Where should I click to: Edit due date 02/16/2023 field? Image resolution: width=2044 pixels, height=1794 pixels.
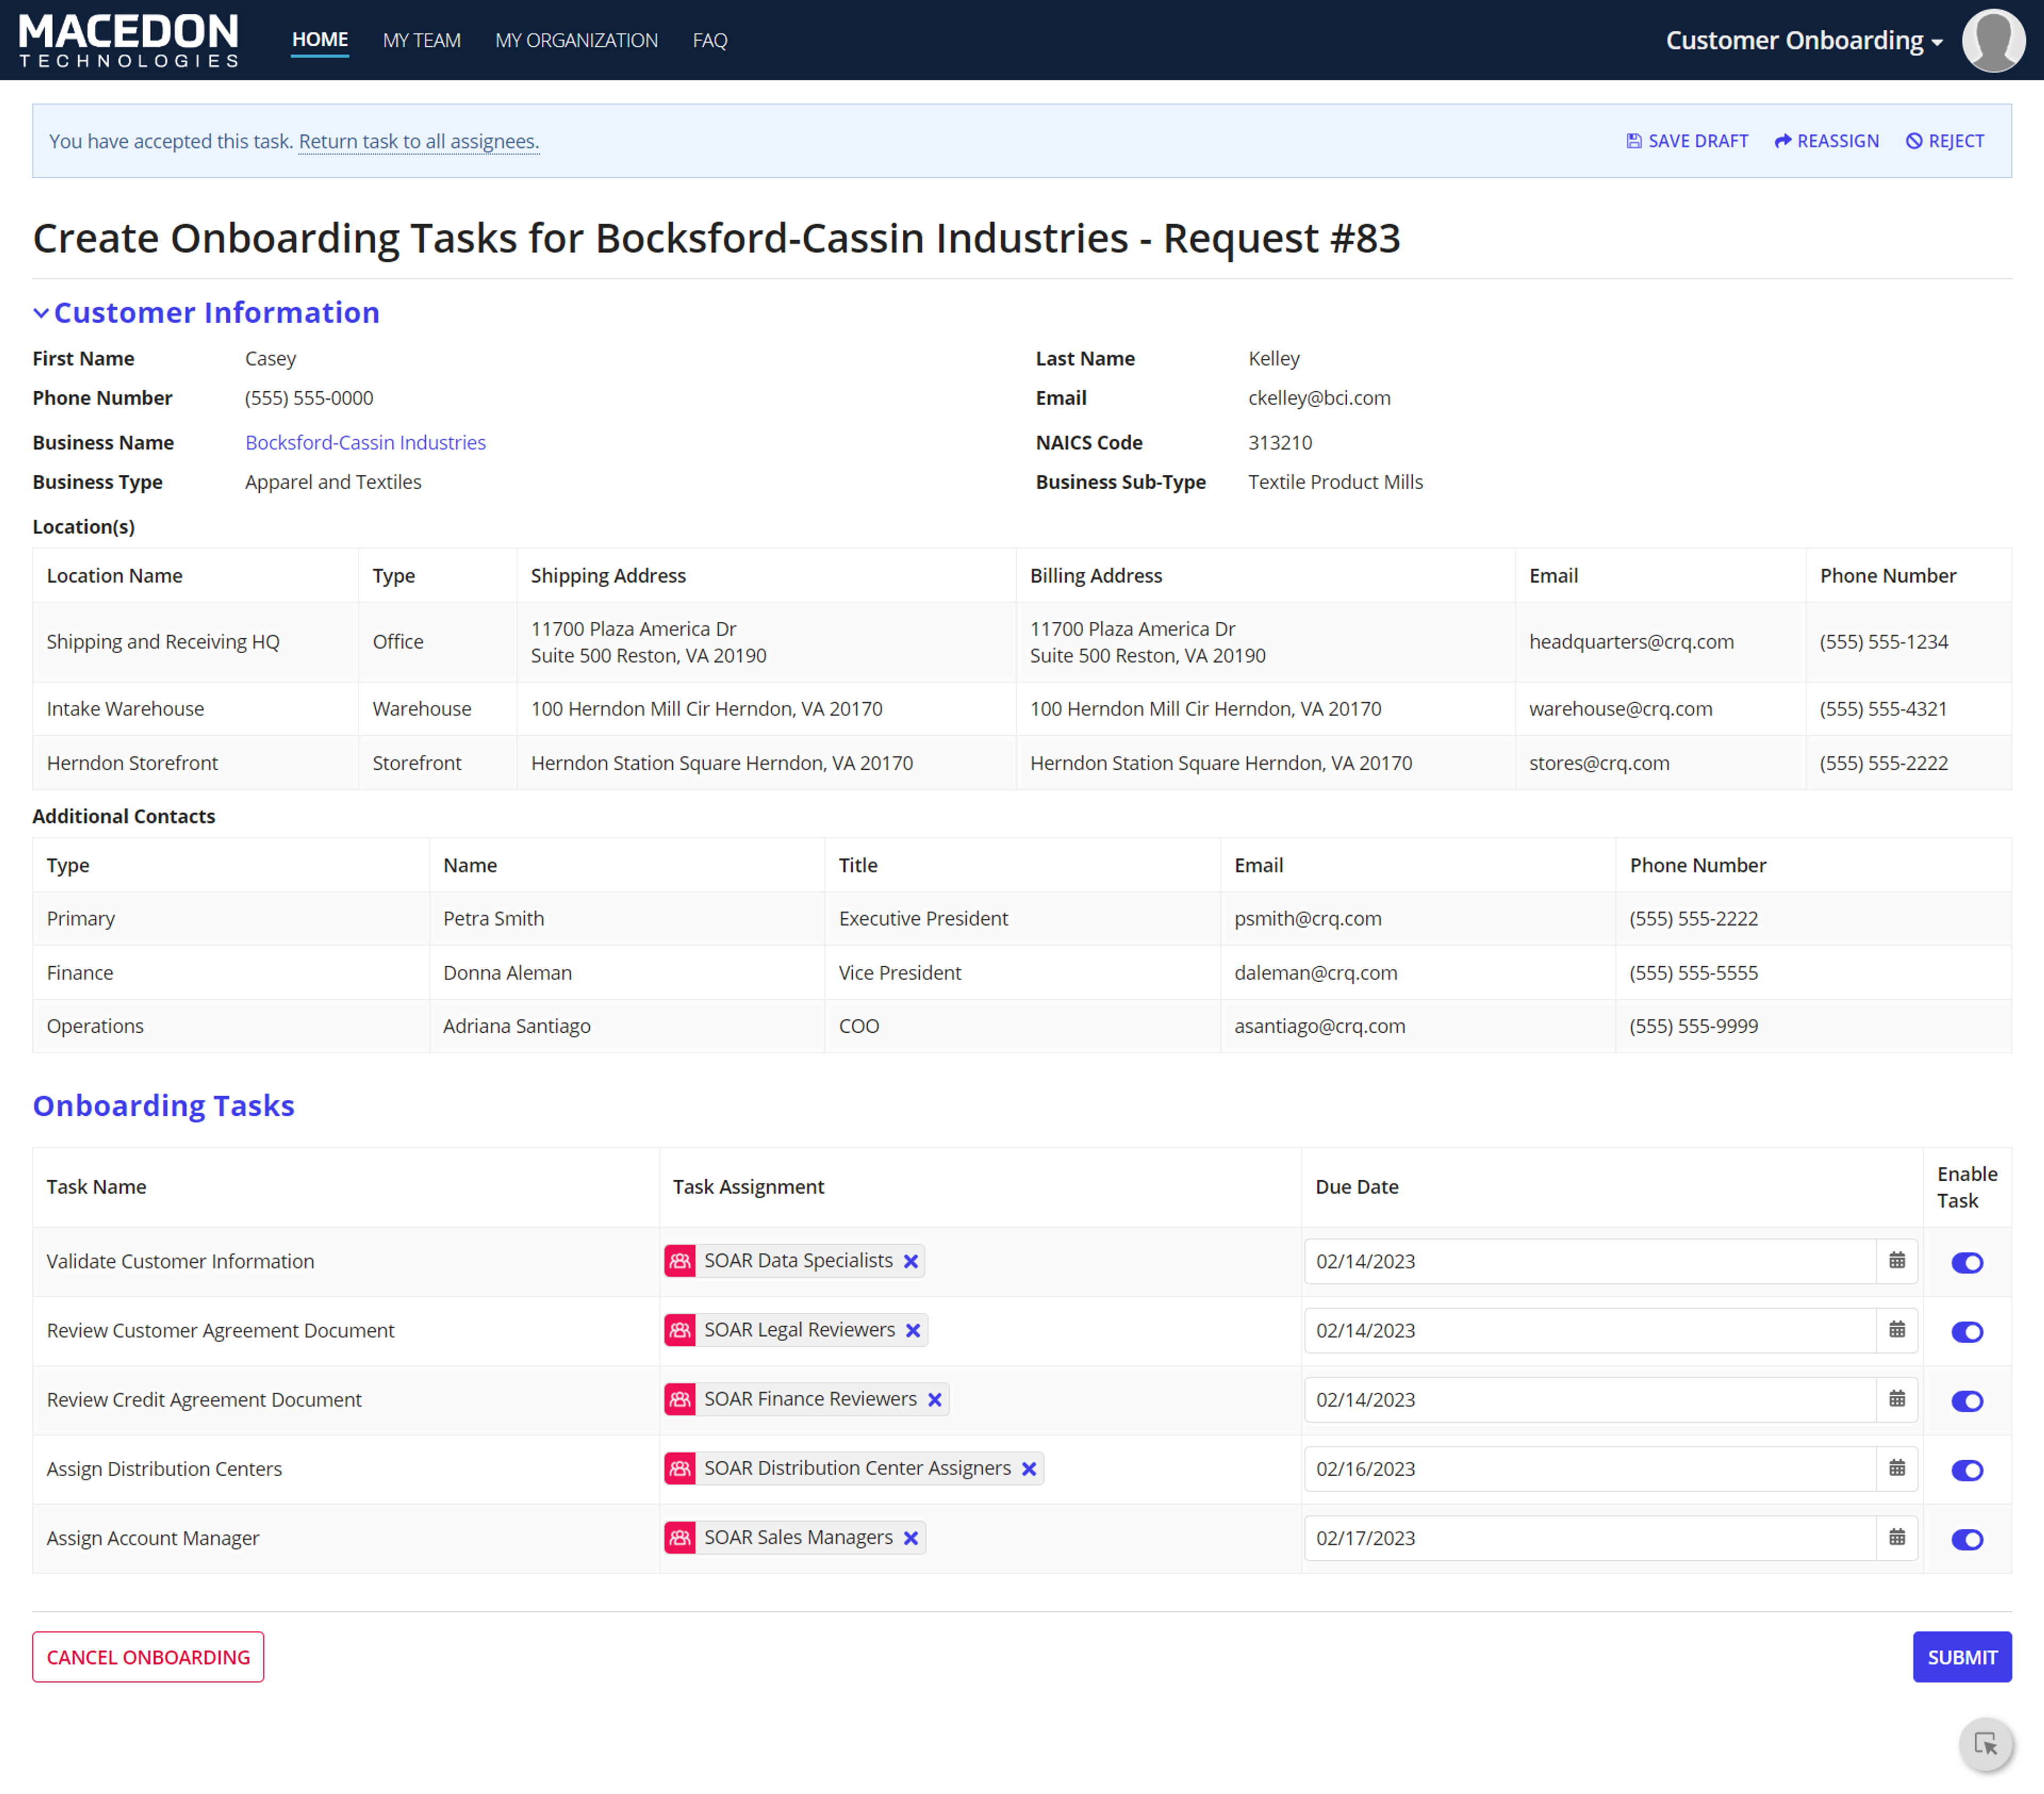click(x=1590, y=1468)
